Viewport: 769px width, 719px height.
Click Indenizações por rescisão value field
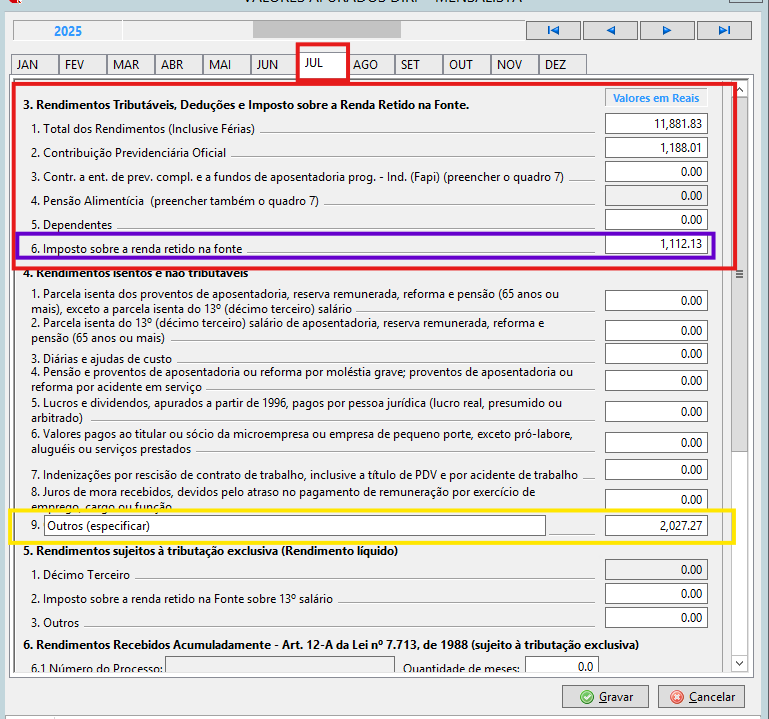pos(656,470)
